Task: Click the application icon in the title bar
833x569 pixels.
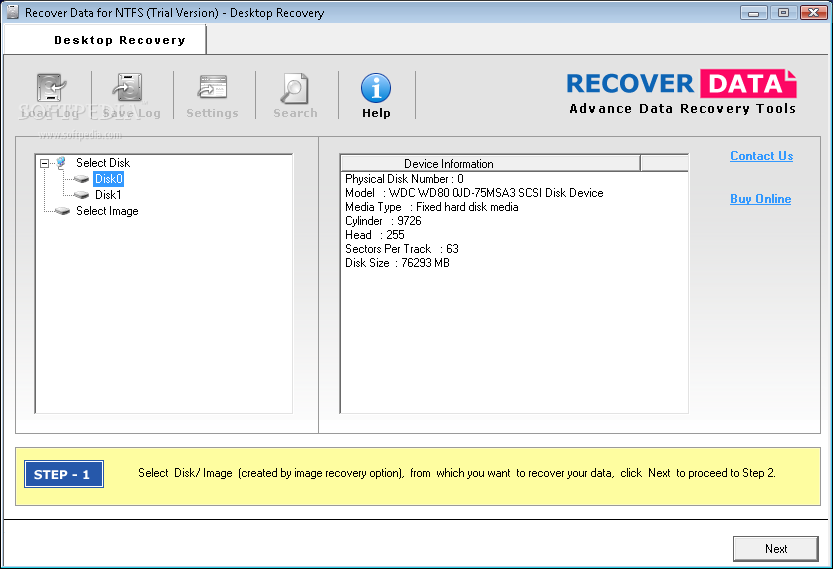Action: pos(13,12)
